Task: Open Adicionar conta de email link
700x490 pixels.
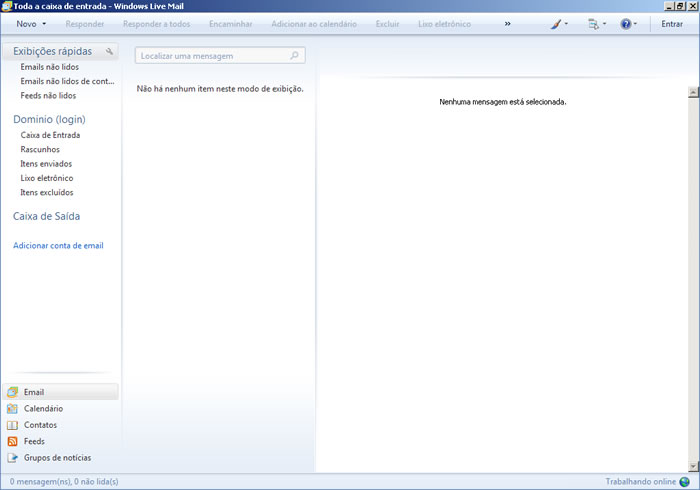Action: pyautogui.click(x=58, y=245)
